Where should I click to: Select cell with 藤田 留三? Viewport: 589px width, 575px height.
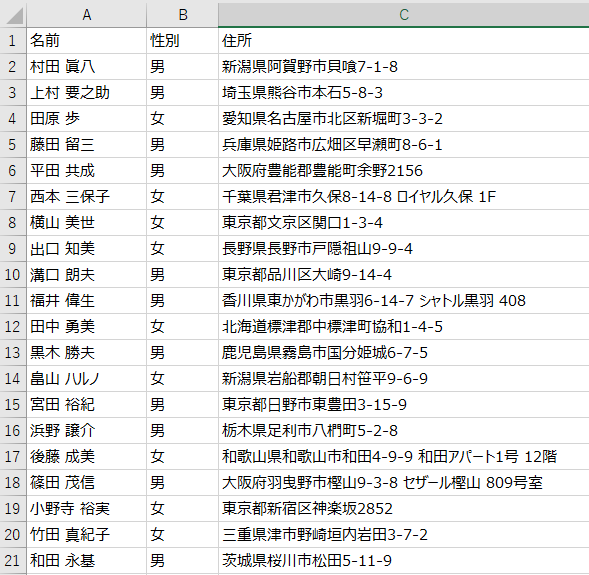(x=86, y=145)
